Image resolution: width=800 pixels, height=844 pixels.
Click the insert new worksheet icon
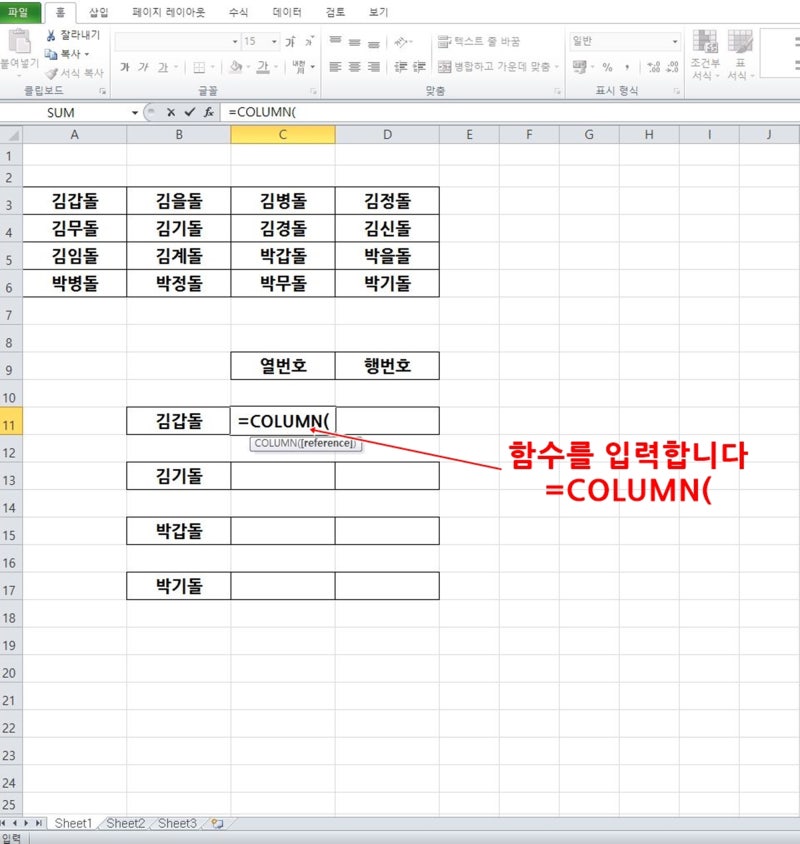pyautogui.click(x=217, y=823)
